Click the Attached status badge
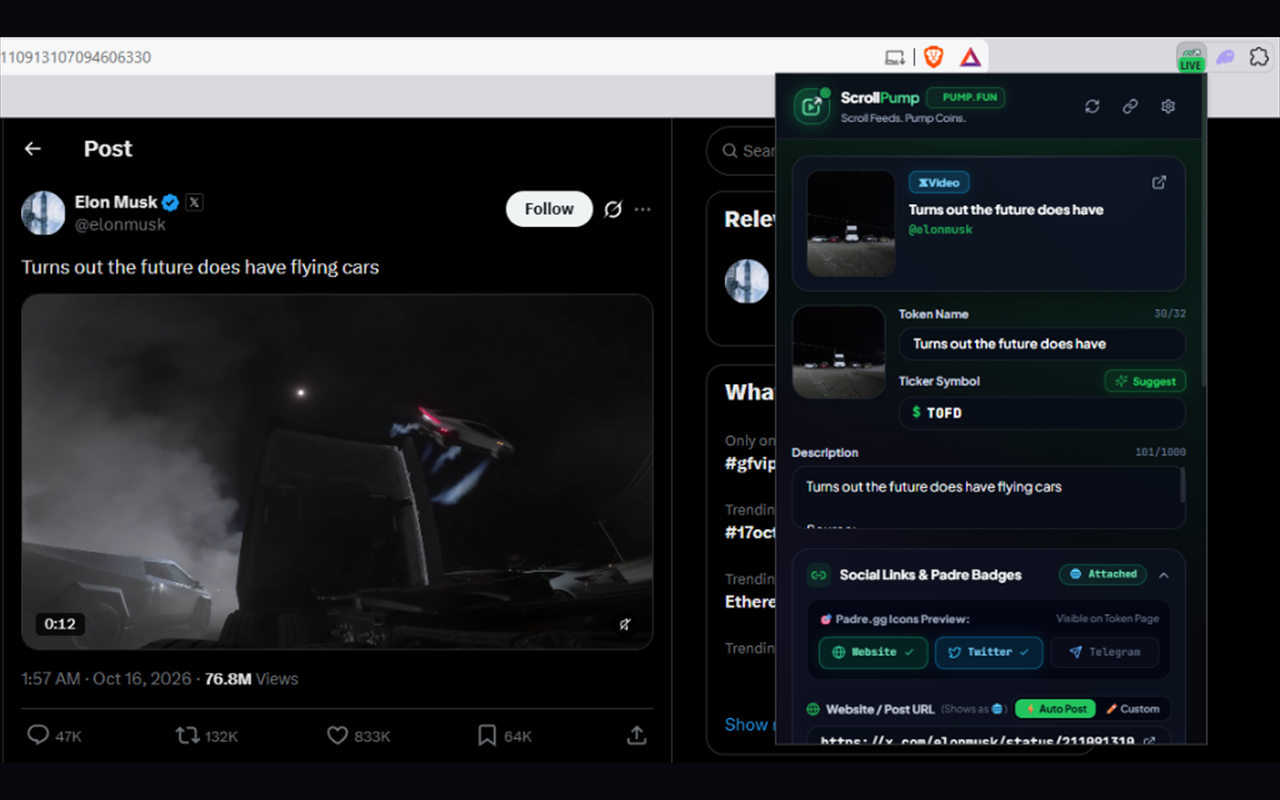 pyautogui.click(x=1103, y=574)
